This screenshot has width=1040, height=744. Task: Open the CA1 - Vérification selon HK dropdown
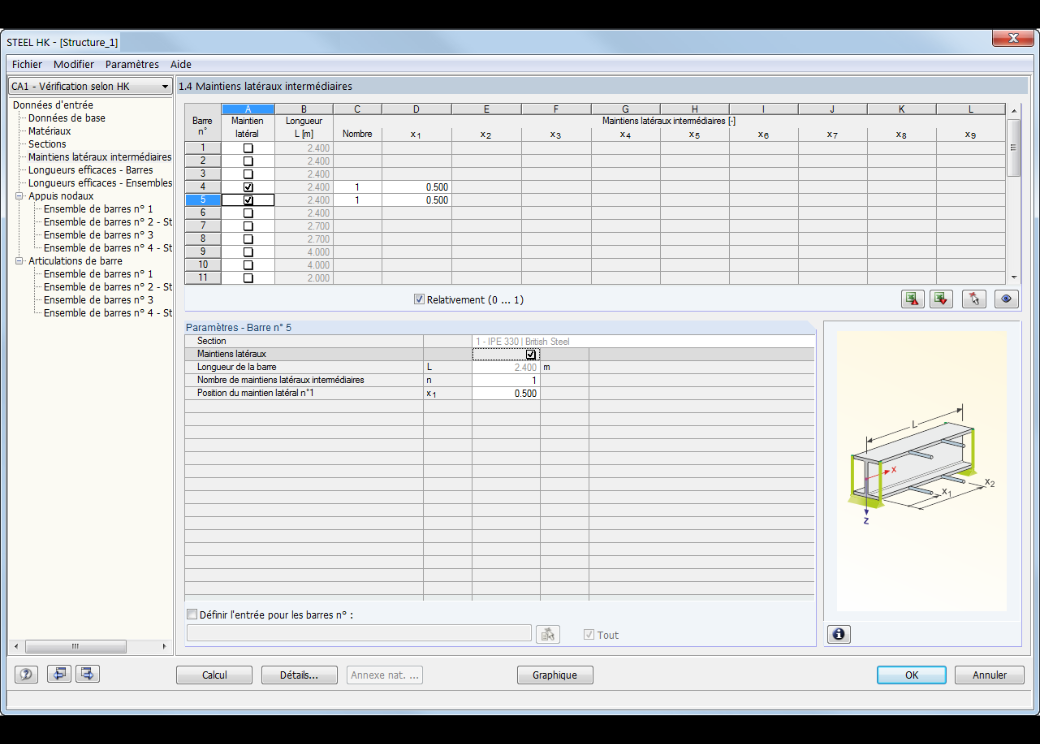point(90,86)
